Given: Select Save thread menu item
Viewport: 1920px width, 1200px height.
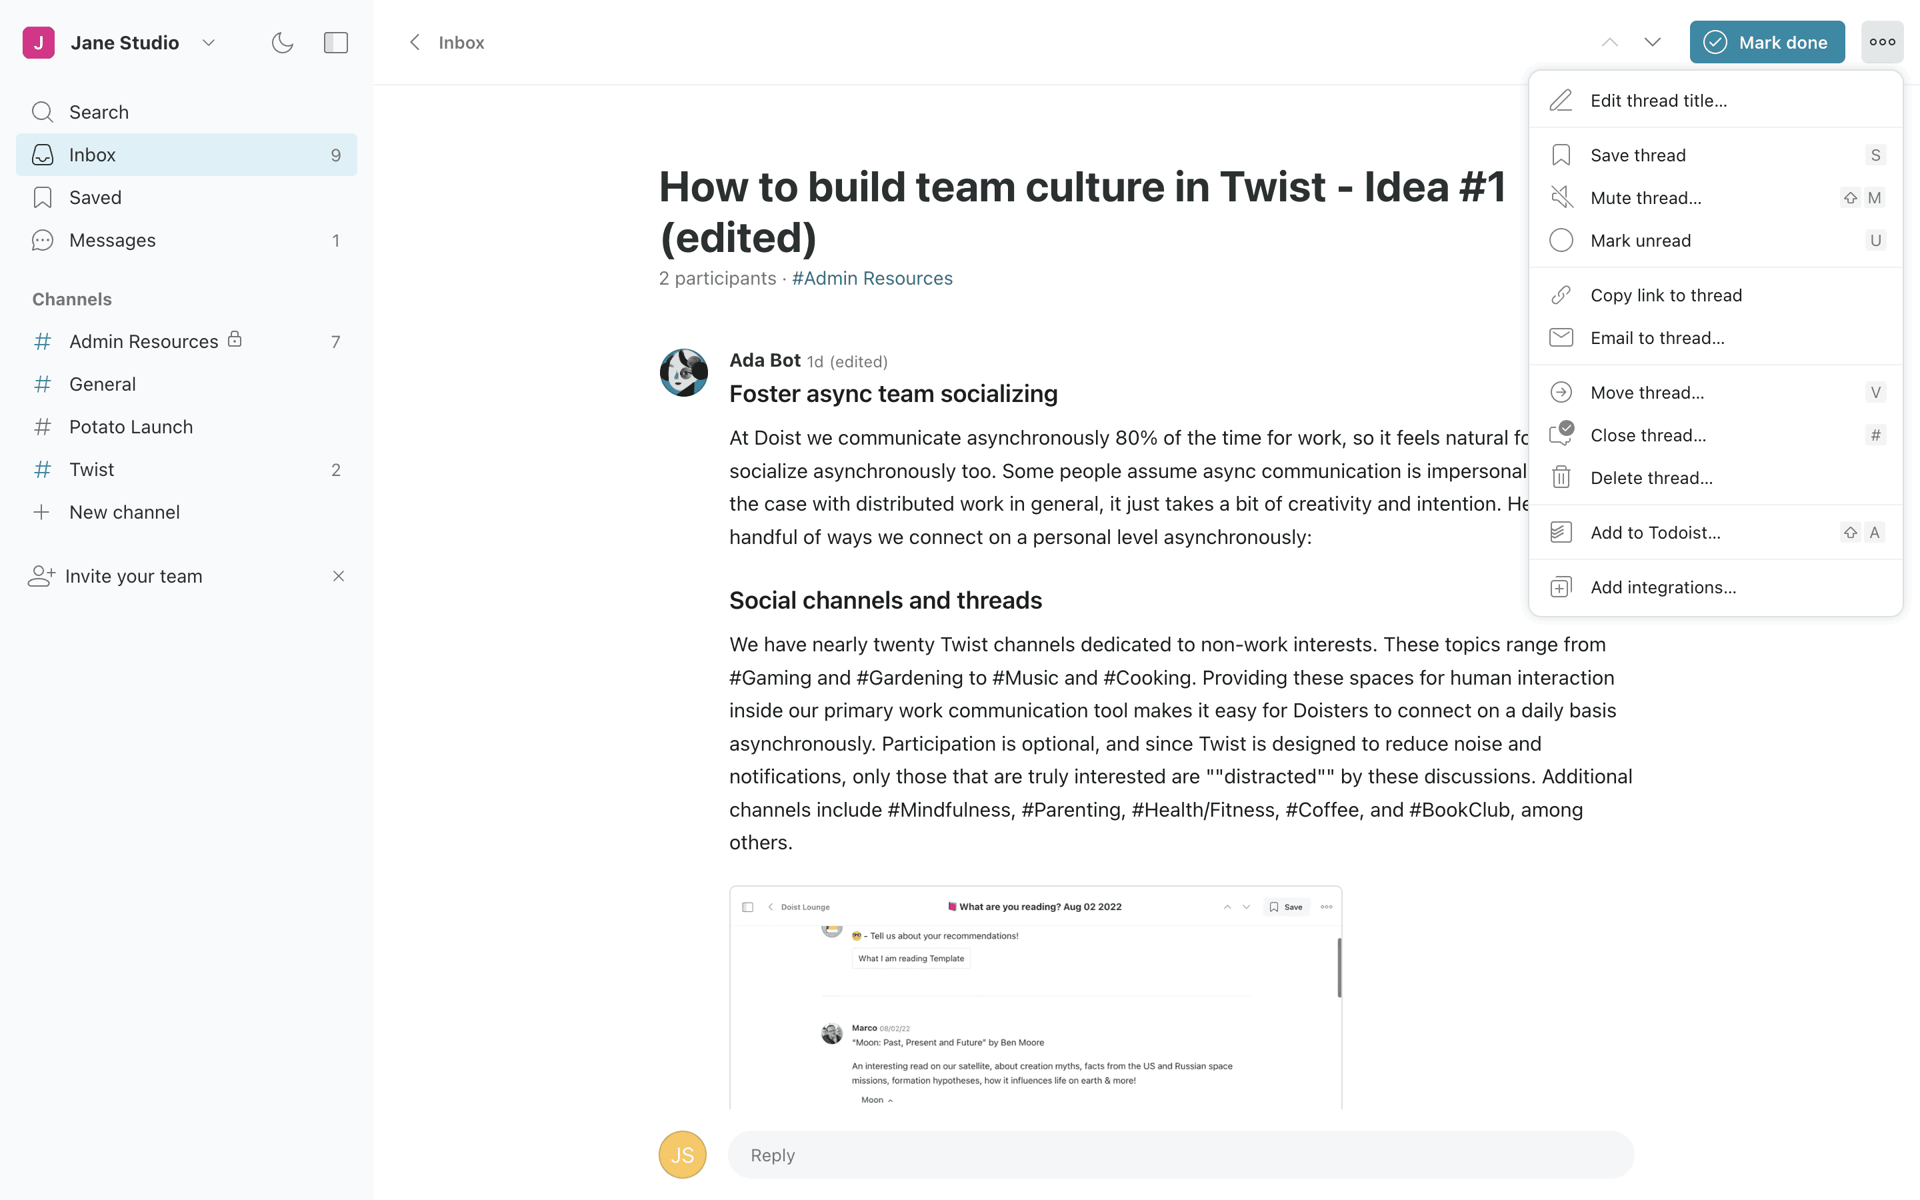Looking at the screenshot, I should pyautogui.click(x=1716, y=155).
